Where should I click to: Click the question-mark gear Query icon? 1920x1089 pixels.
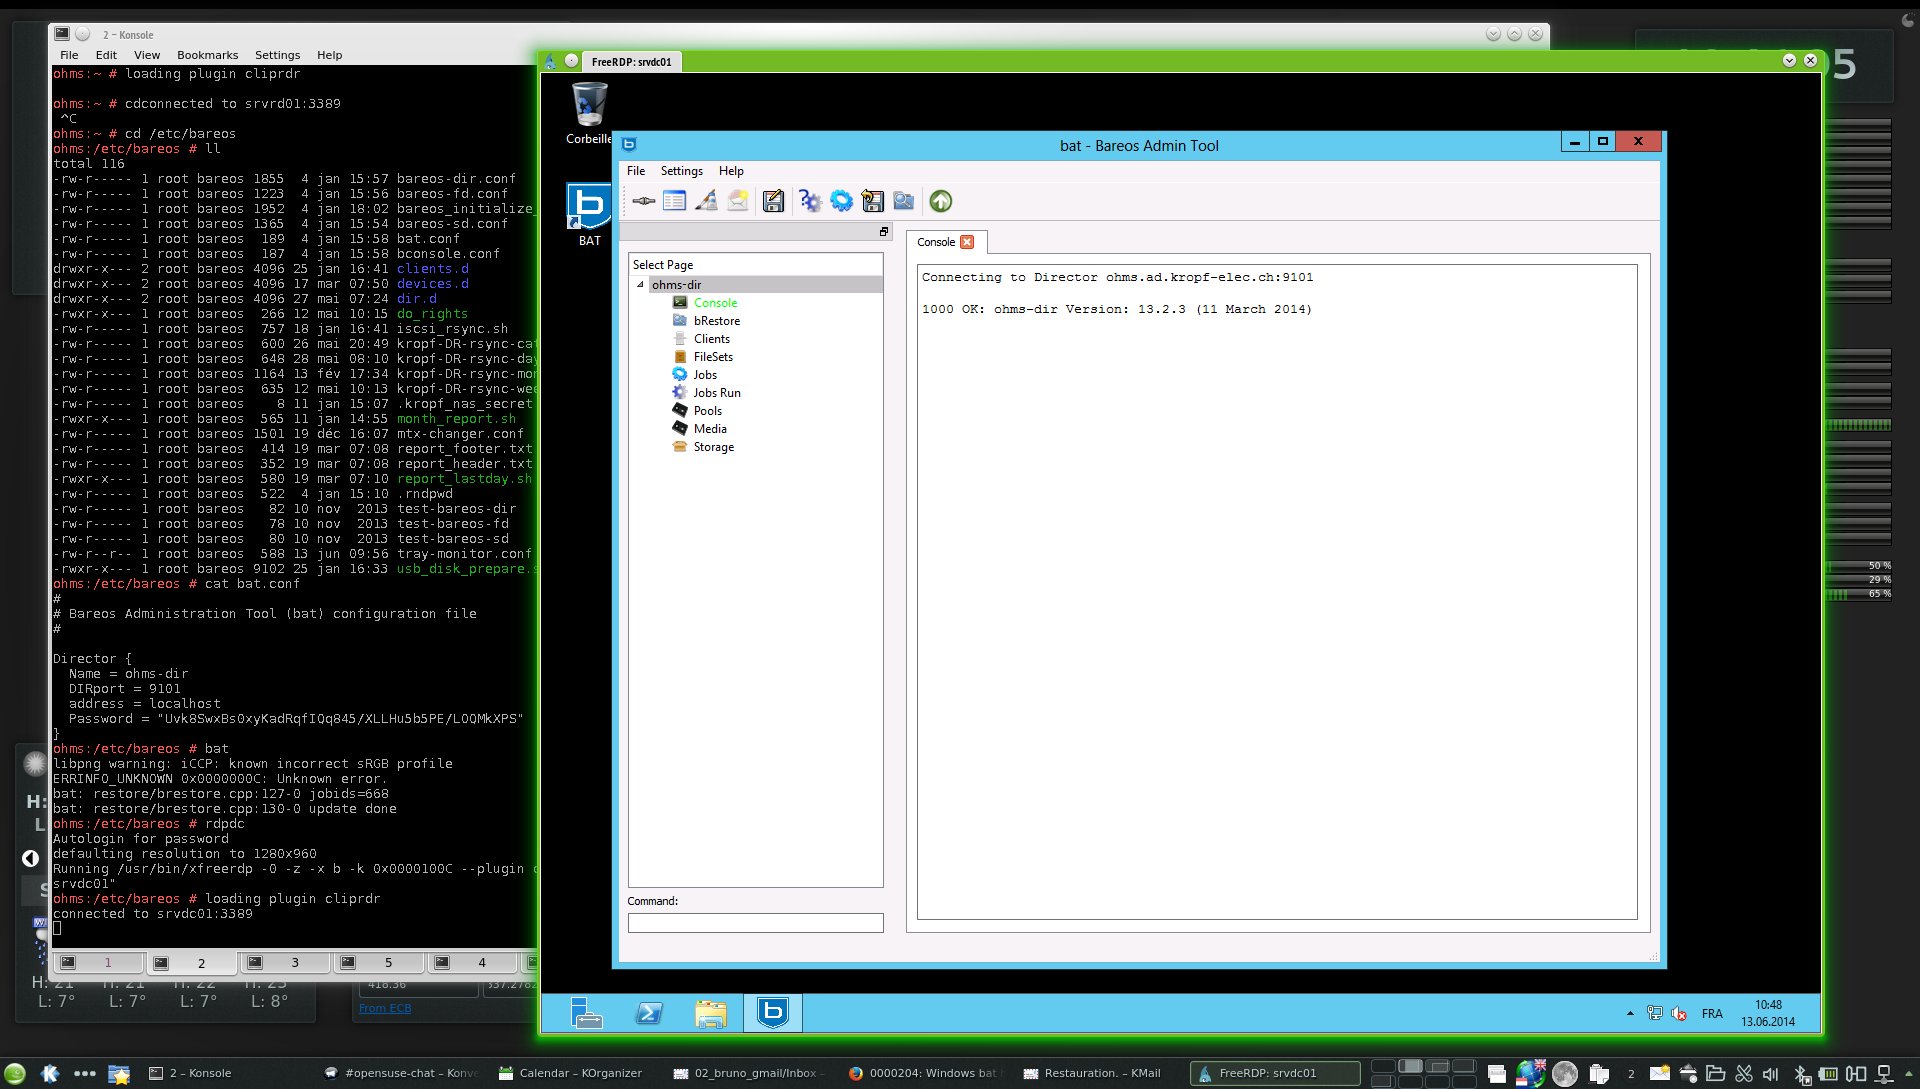click(810, 201)
